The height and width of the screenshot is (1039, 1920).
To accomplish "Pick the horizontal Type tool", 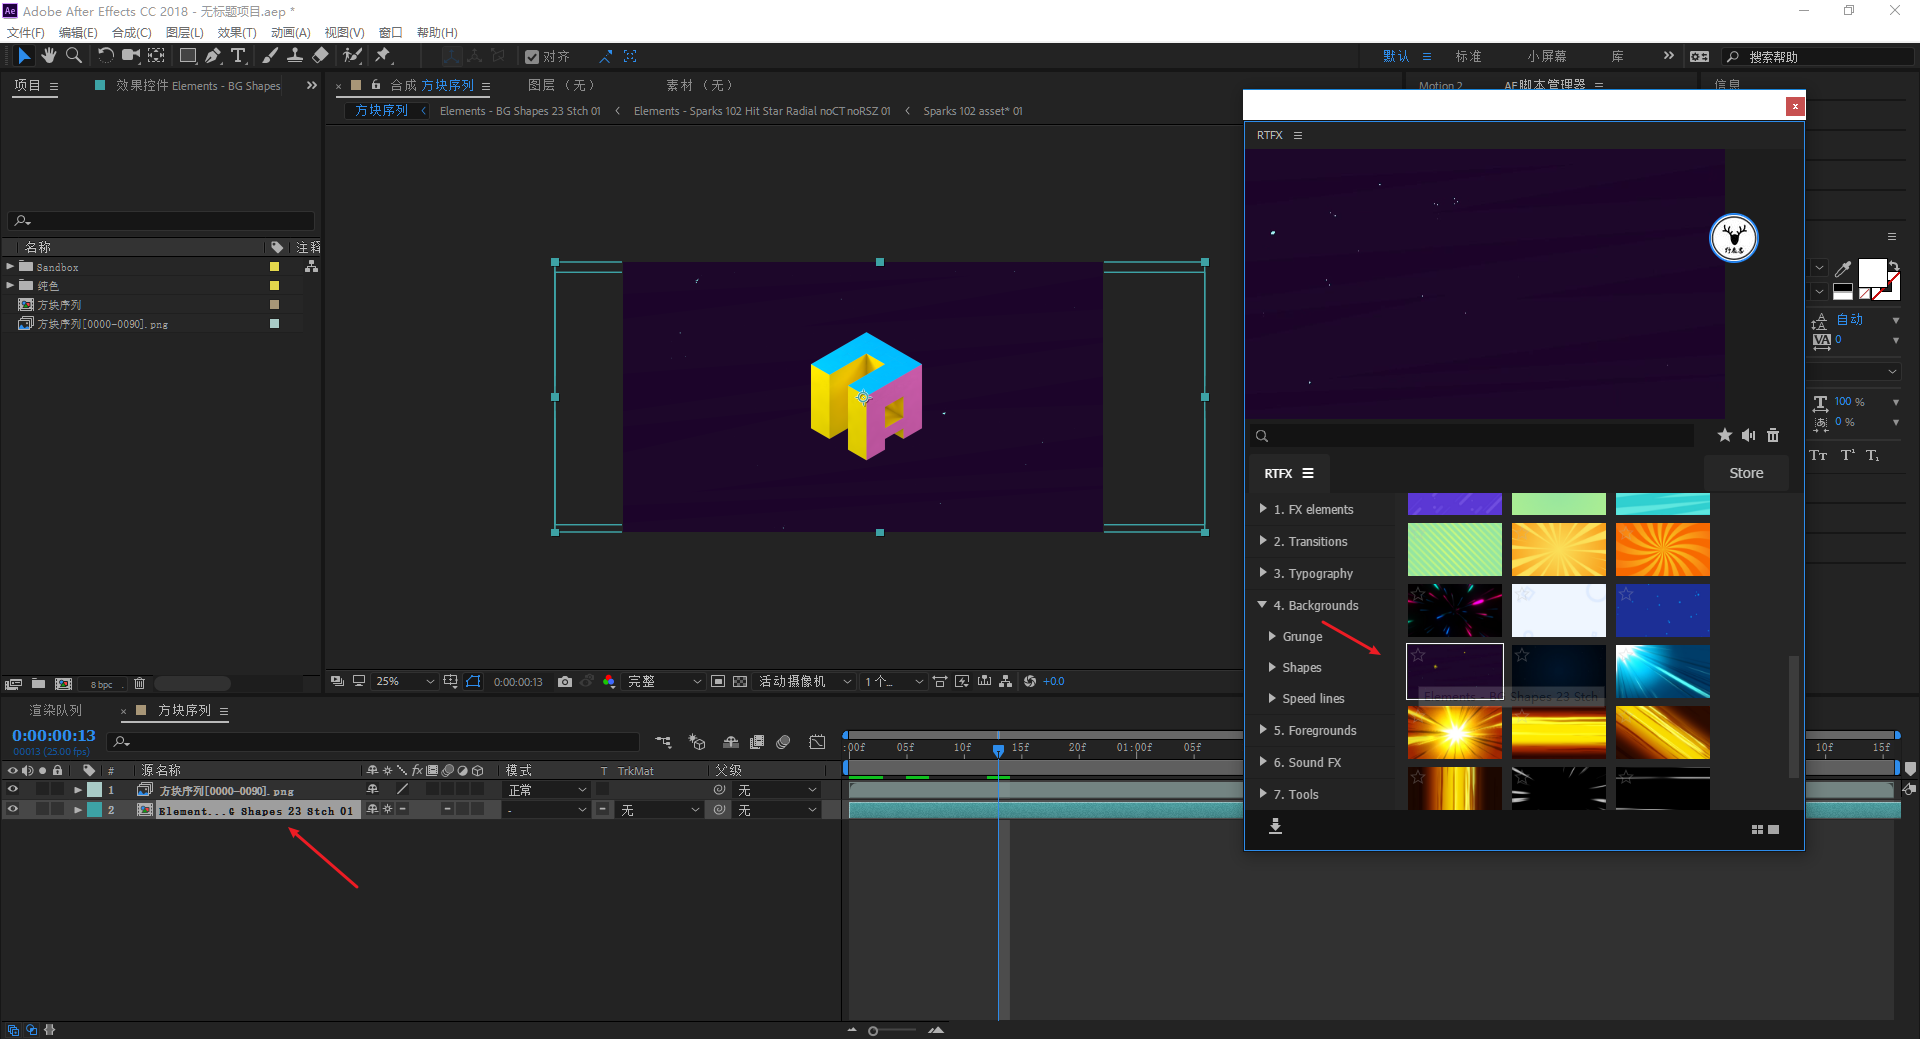I will 238,56.
